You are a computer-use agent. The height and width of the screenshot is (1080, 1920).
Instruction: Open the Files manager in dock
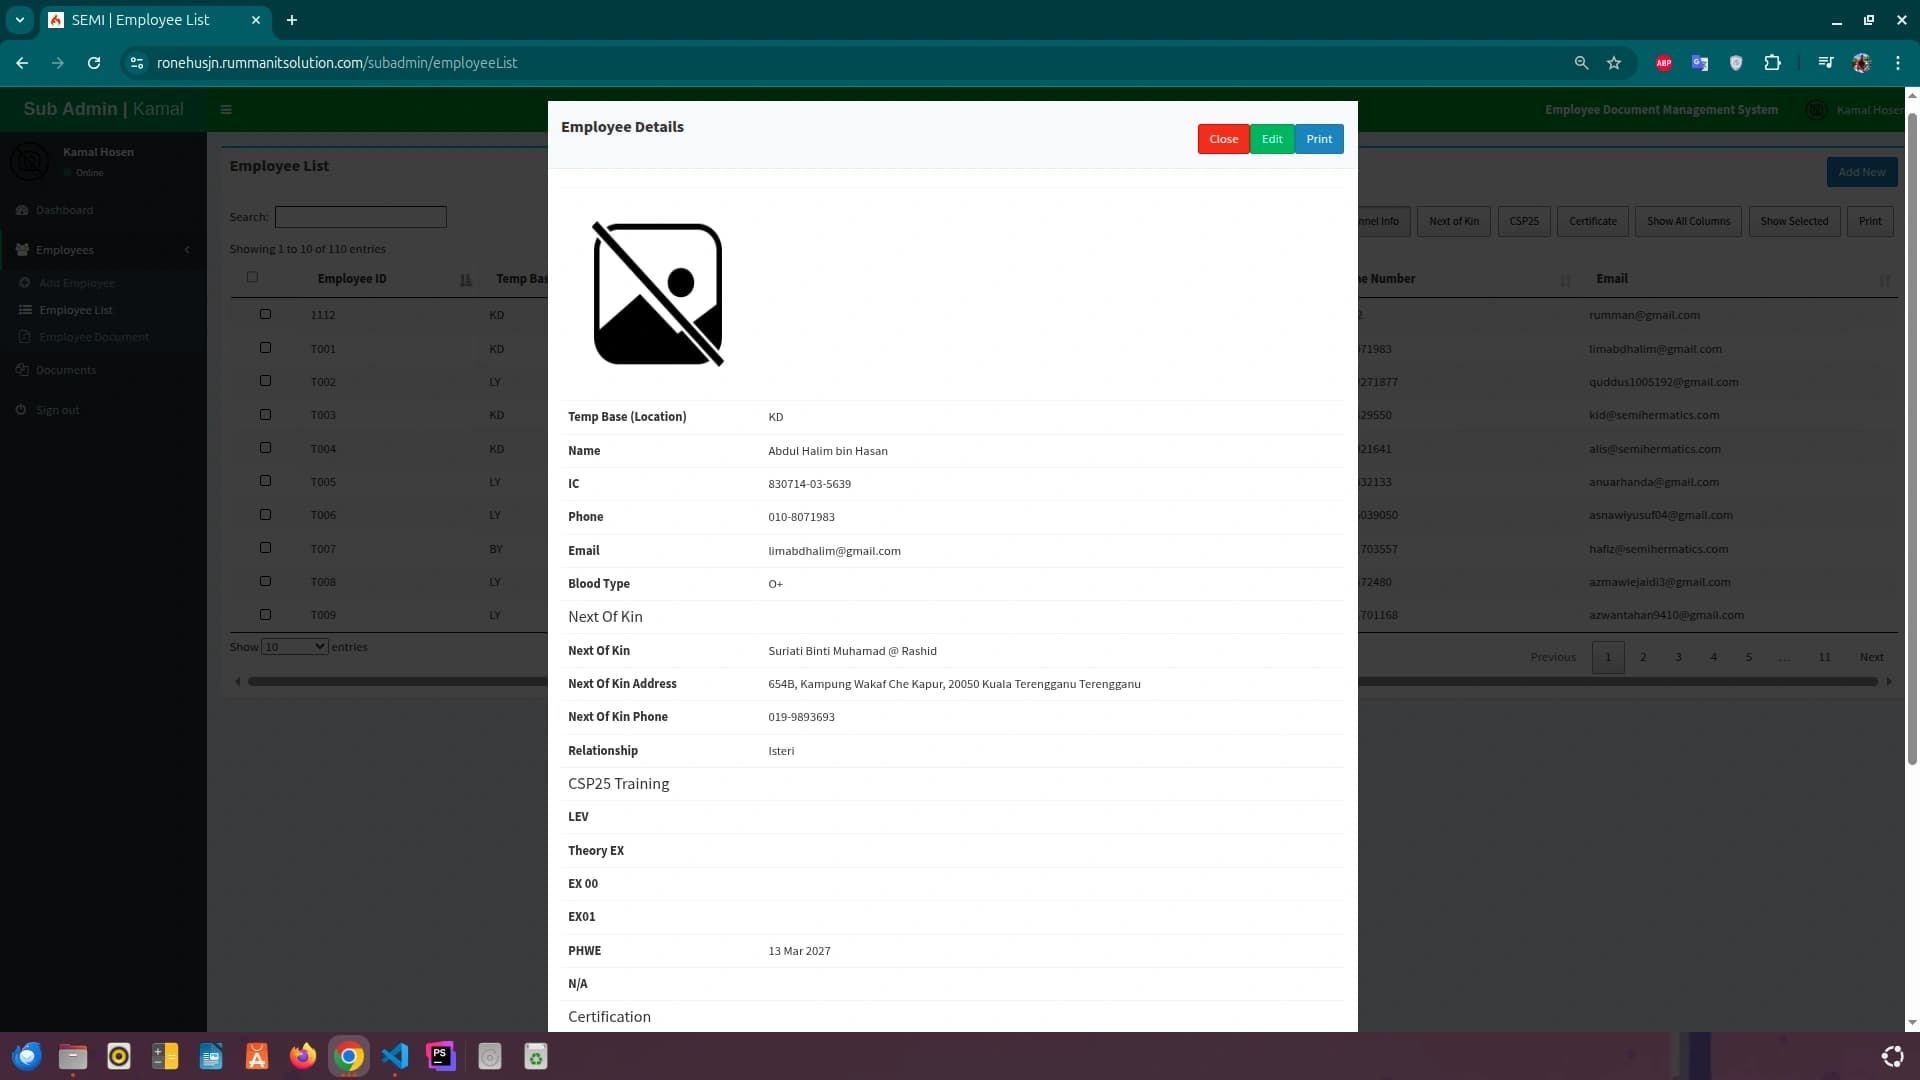(73, 1056)
